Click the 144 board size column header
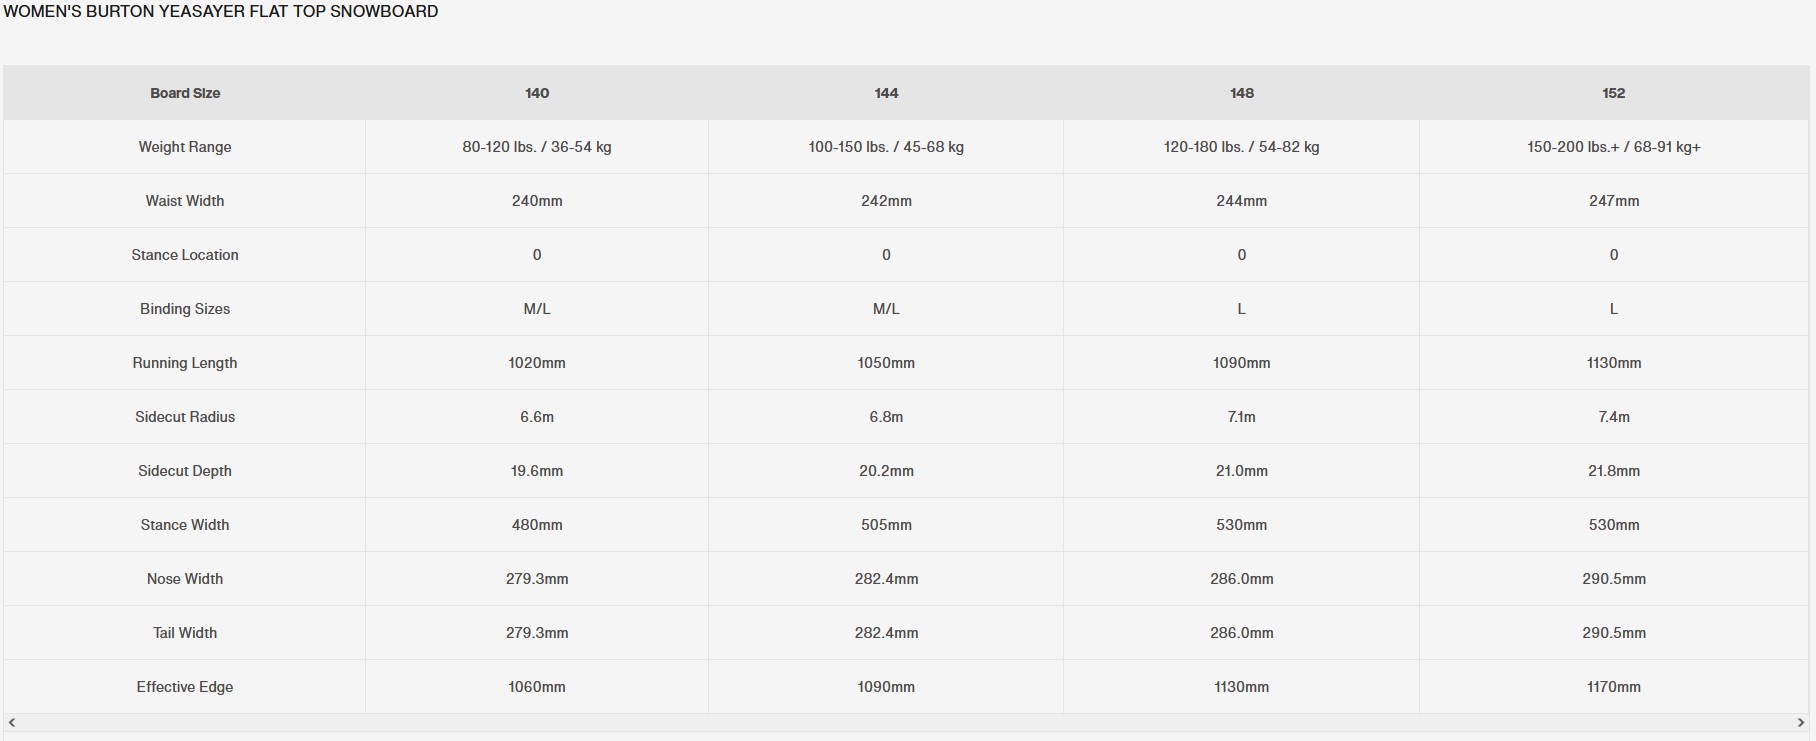 [x=886, y=93]
